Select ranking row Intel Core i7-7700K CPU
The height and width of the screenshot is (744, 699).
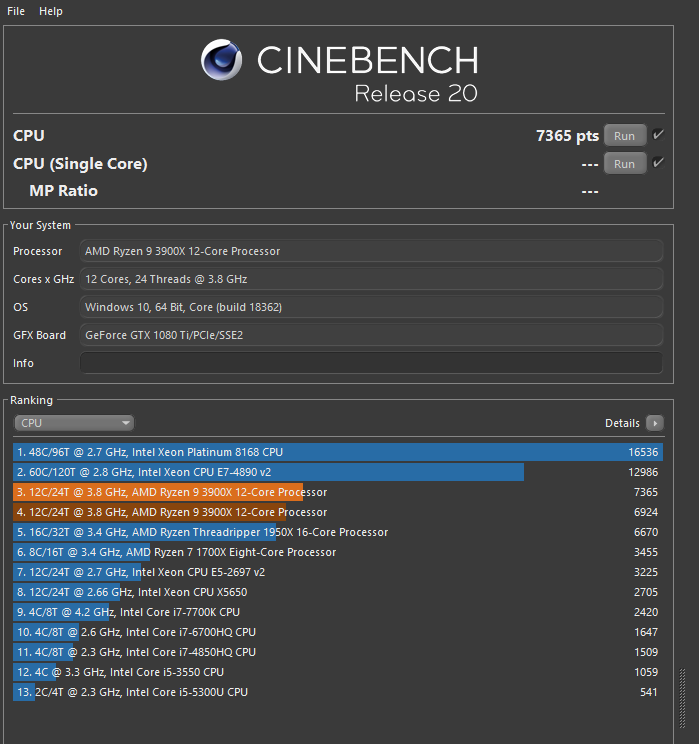pos(338,612)
